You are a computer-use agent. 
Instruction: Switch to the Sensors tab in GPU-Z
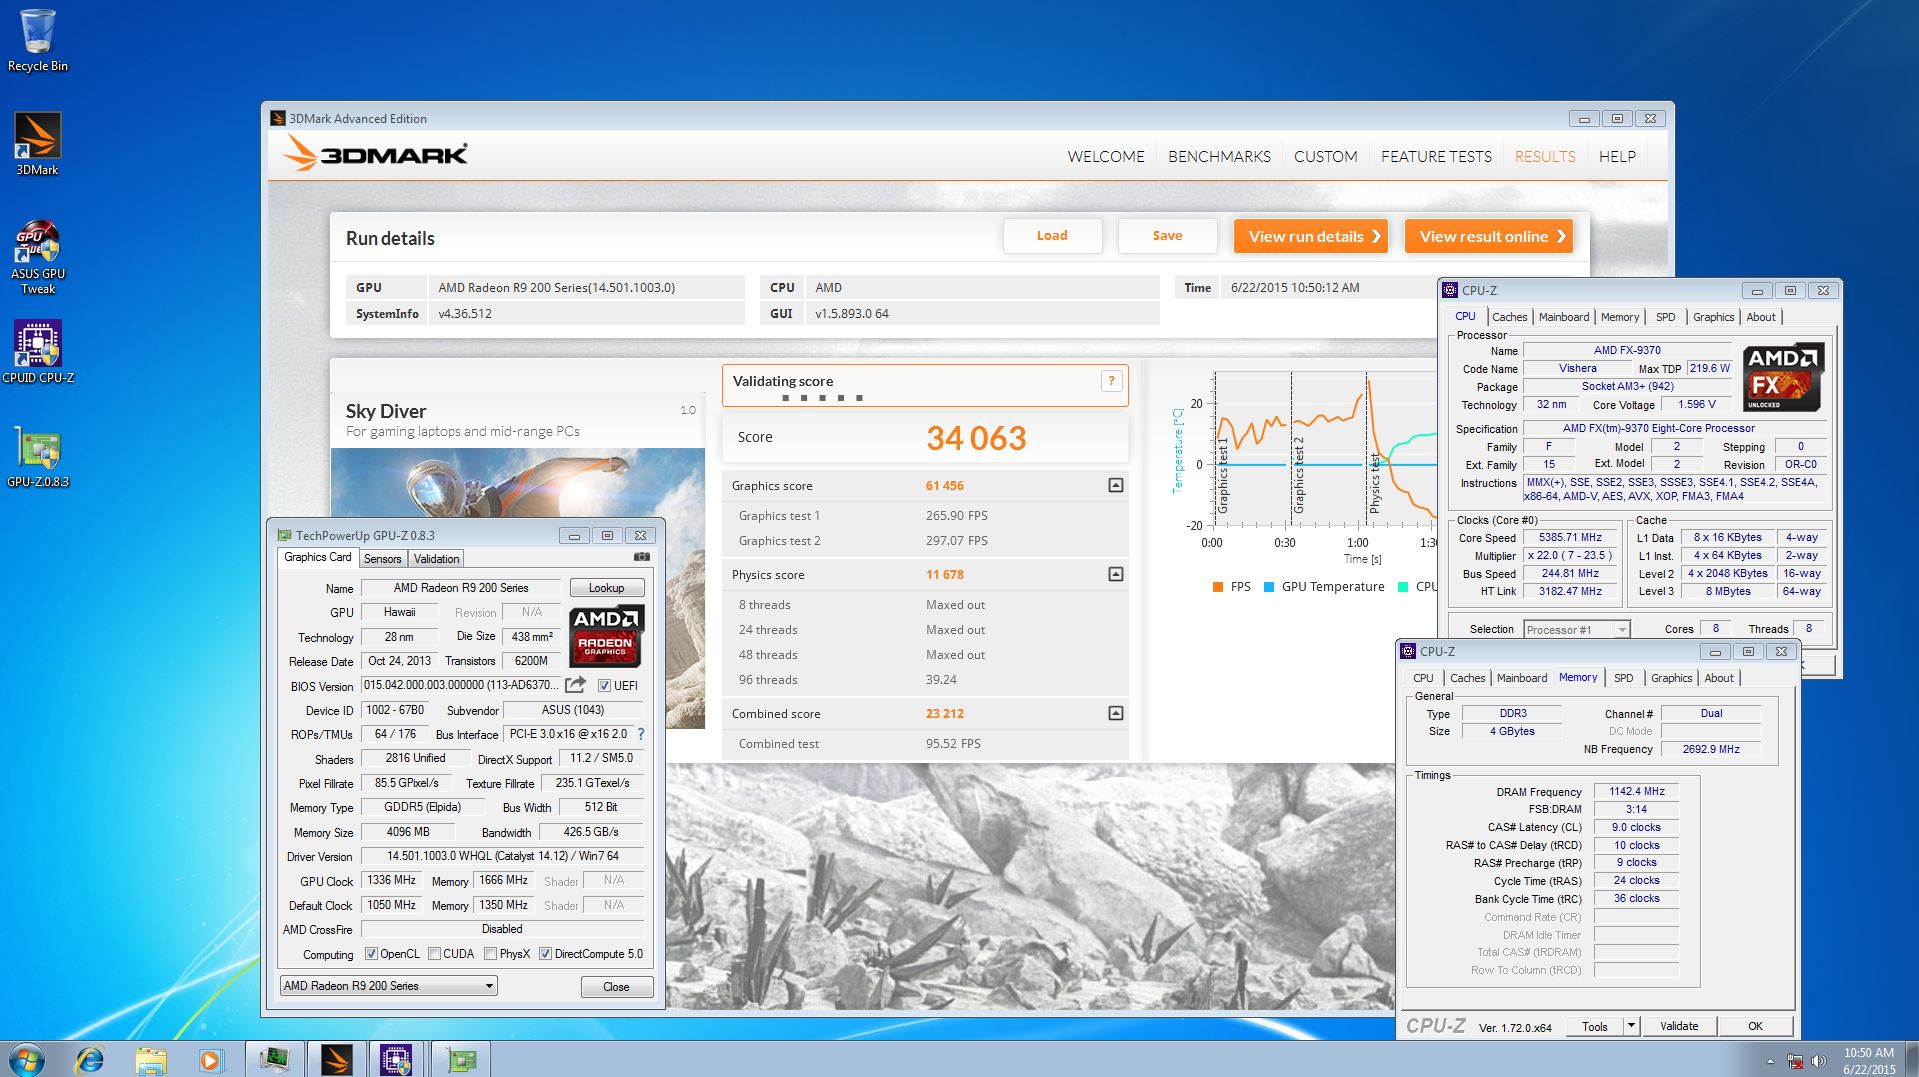pyautogui.click(x=383, y=559)
